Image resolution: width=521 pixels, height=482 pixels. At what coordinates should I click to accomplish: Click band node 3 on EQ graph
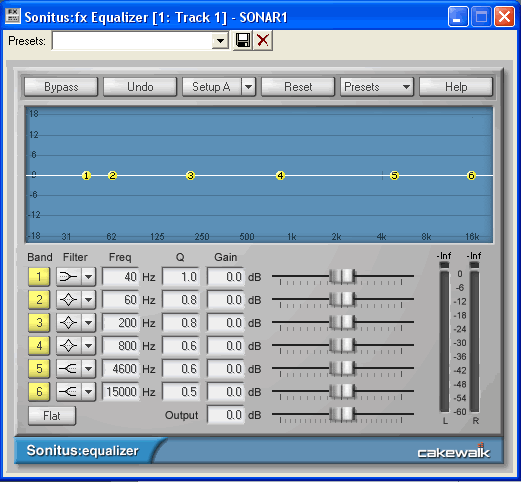tap(190, 176)
